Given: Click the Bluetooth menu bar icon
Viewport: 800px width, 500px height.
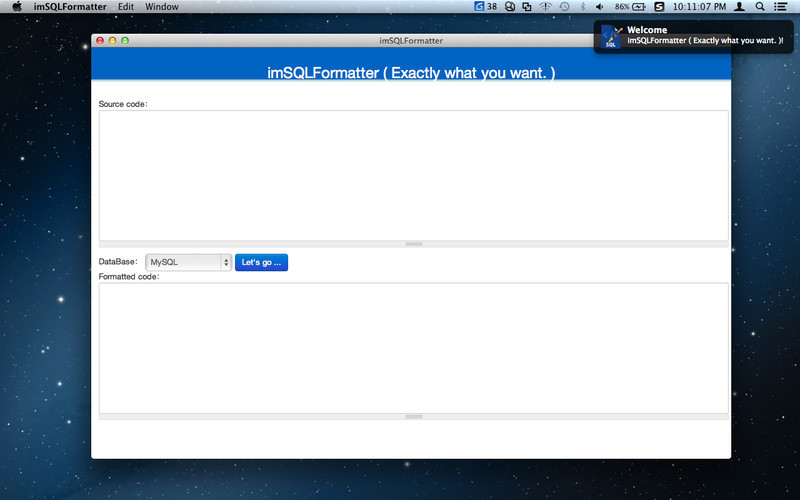Looking at the screenshot, I should tap(583, 7).
